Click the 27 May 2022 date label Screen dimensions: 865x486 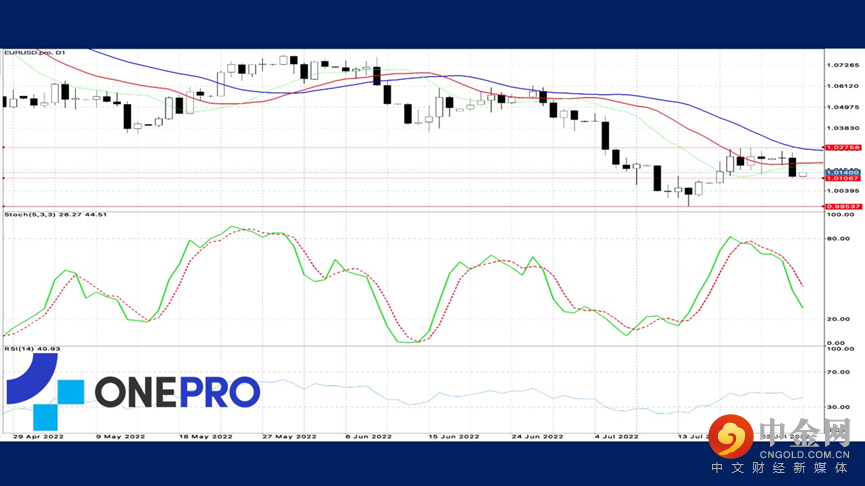pos(289,436)
